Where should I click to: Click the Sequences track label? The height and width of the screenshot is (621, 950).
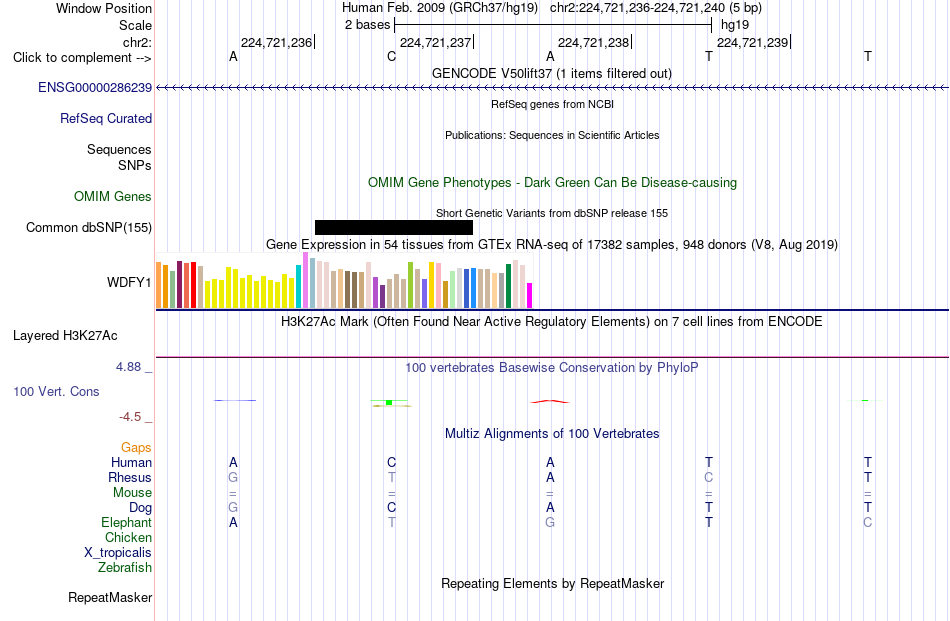coord(119,150)
